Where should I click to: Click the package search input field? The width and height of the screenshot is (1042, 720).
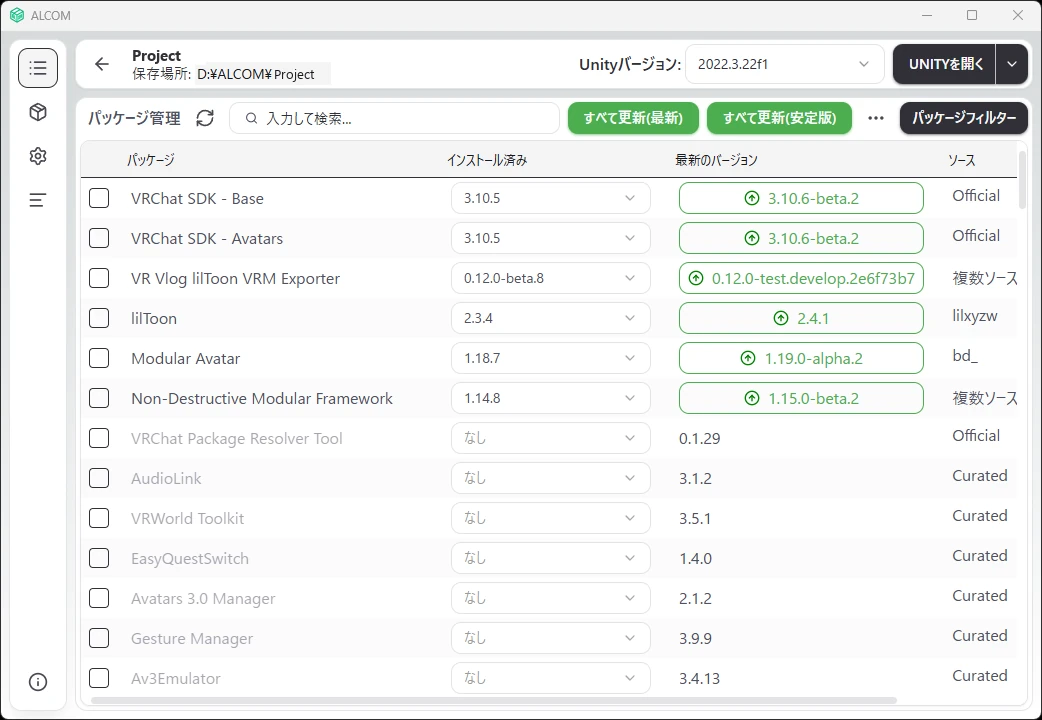click(x=395, y=118)
